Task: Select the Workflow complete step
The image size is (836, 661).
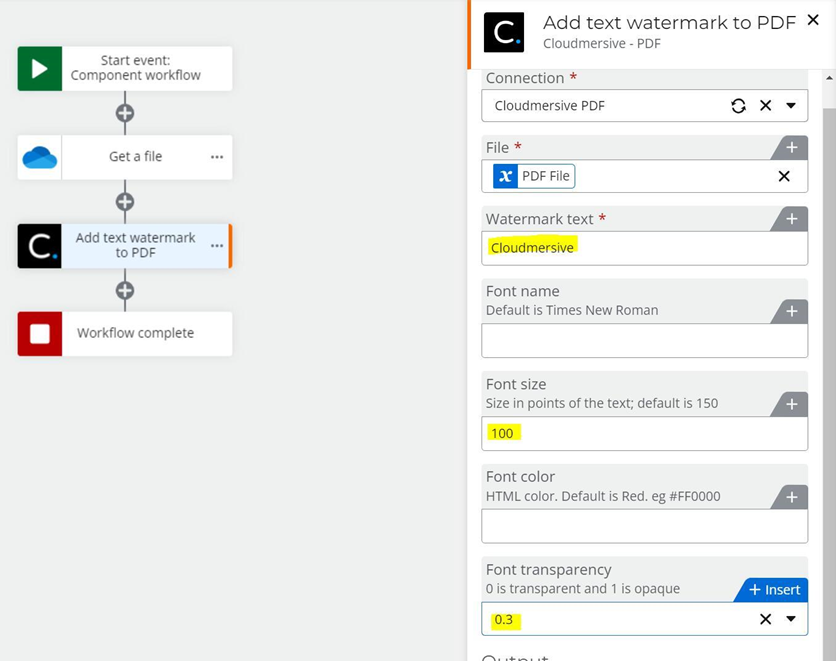Action: (125, 334)
